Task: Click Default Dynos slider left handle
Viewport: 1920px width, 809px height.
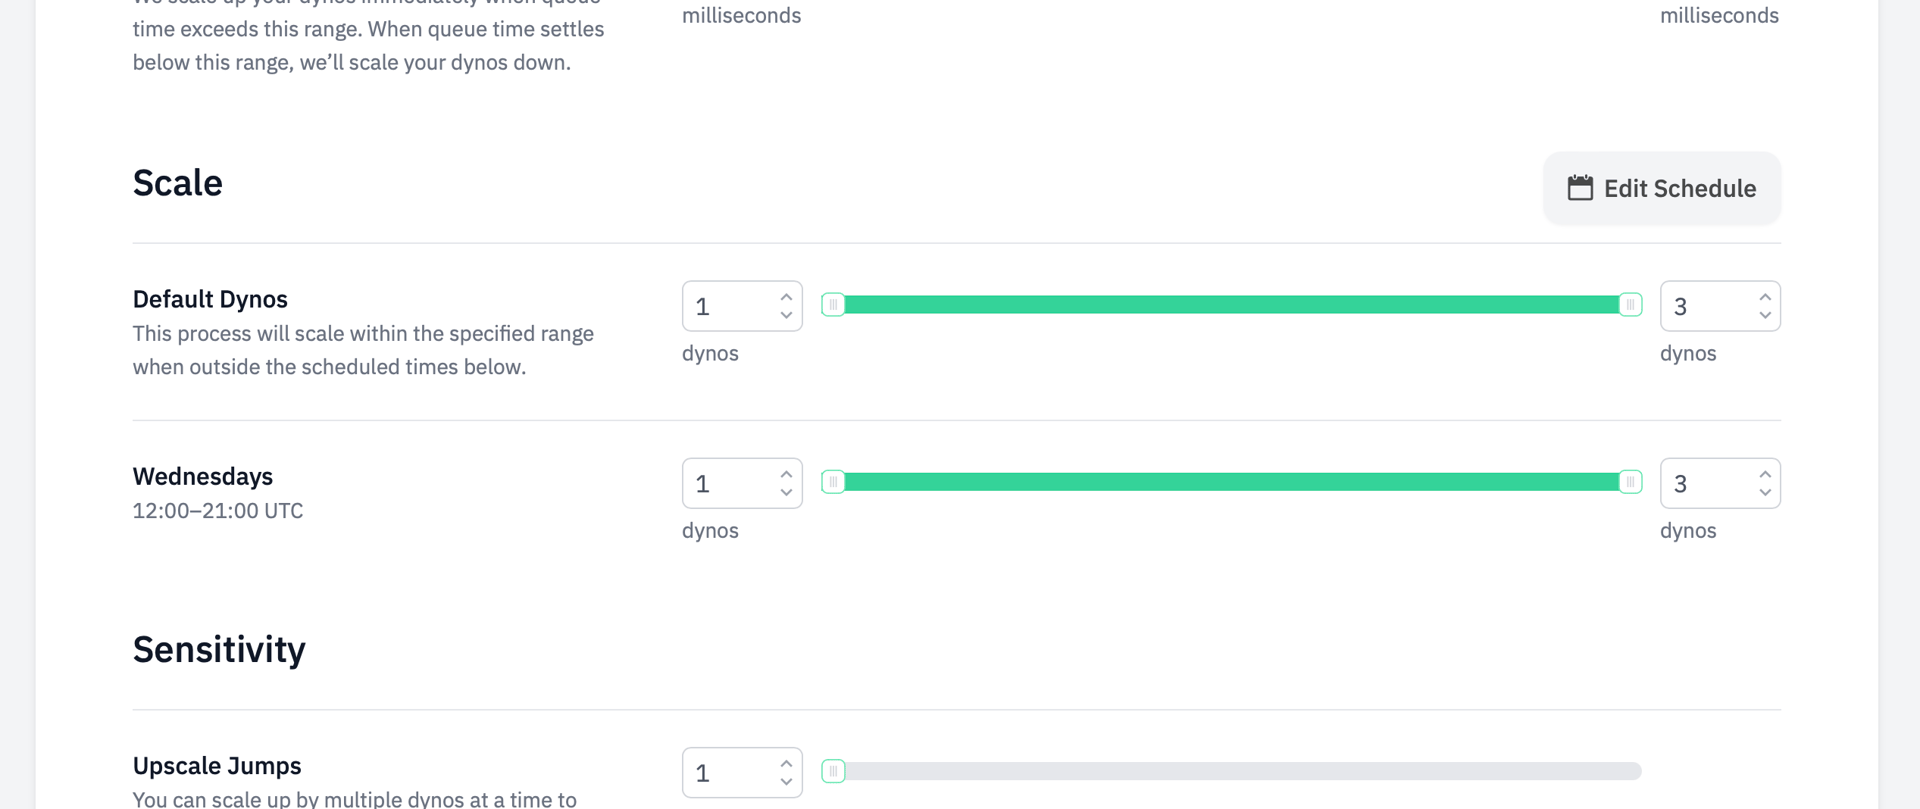Action: pyautogui.click(x=833, y=305)
